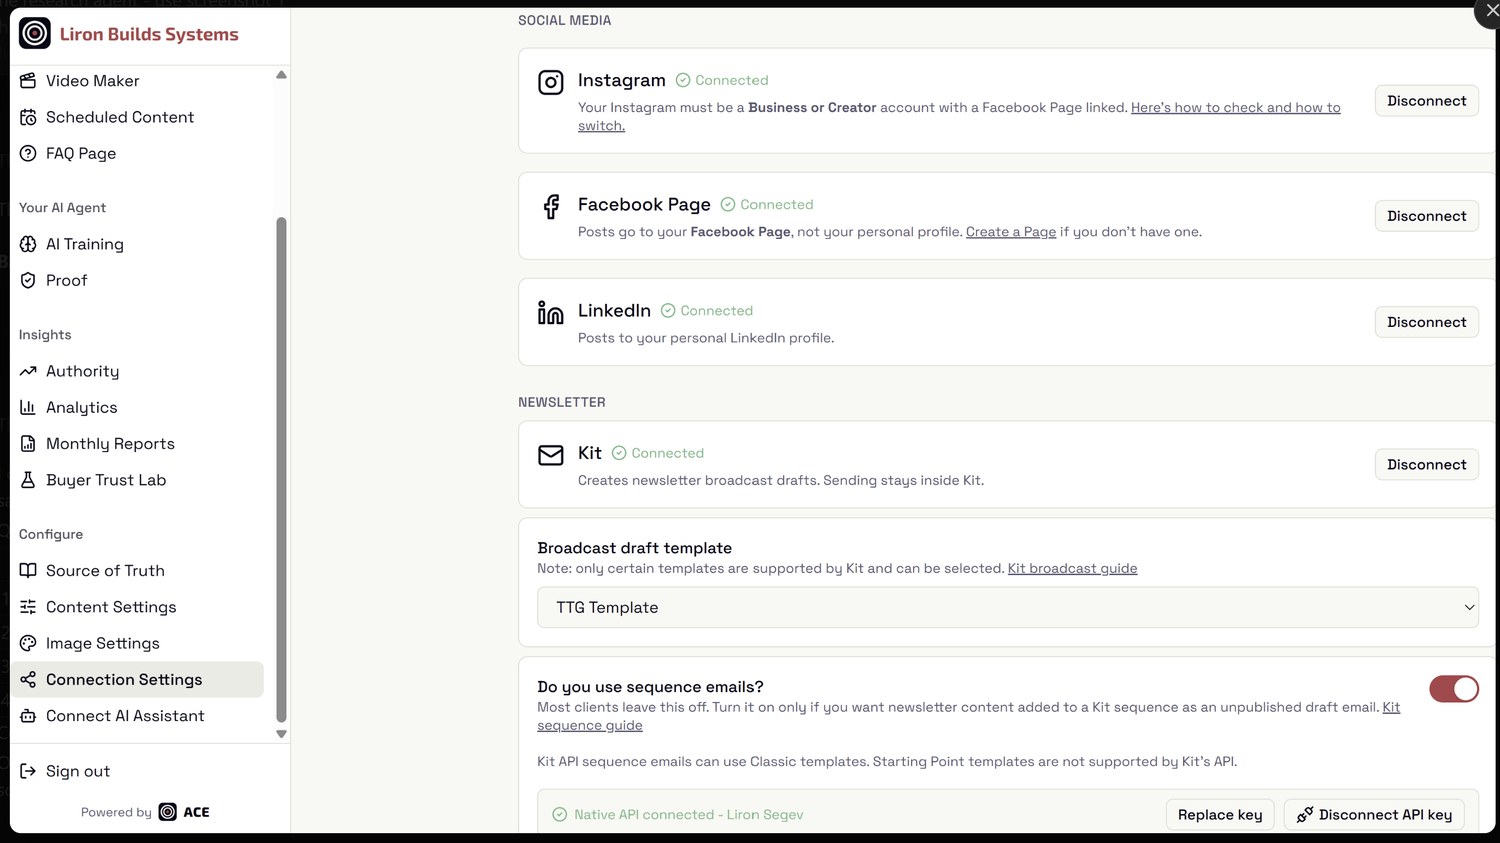Turn off the sequence emails toggle

1454,689
